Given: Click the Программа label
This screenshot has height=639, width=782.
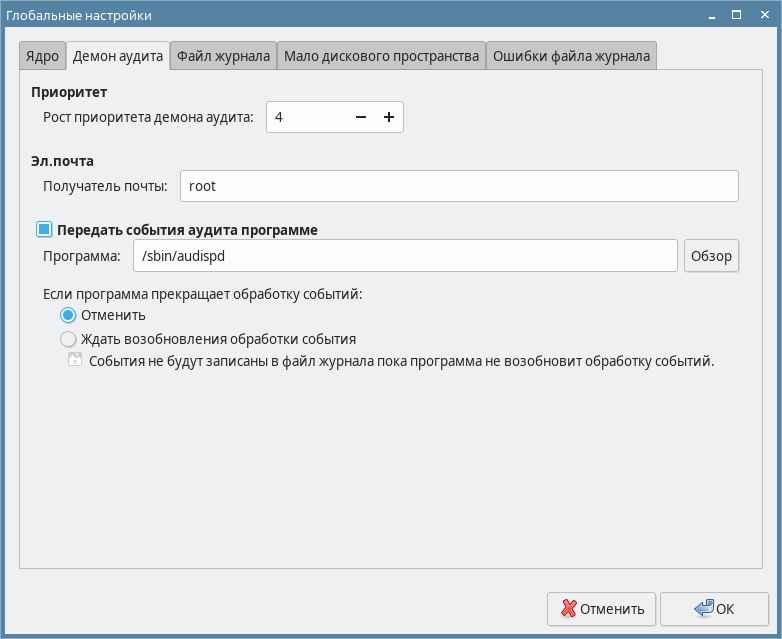Looking at the screenshot, I should tap(82, 256).
